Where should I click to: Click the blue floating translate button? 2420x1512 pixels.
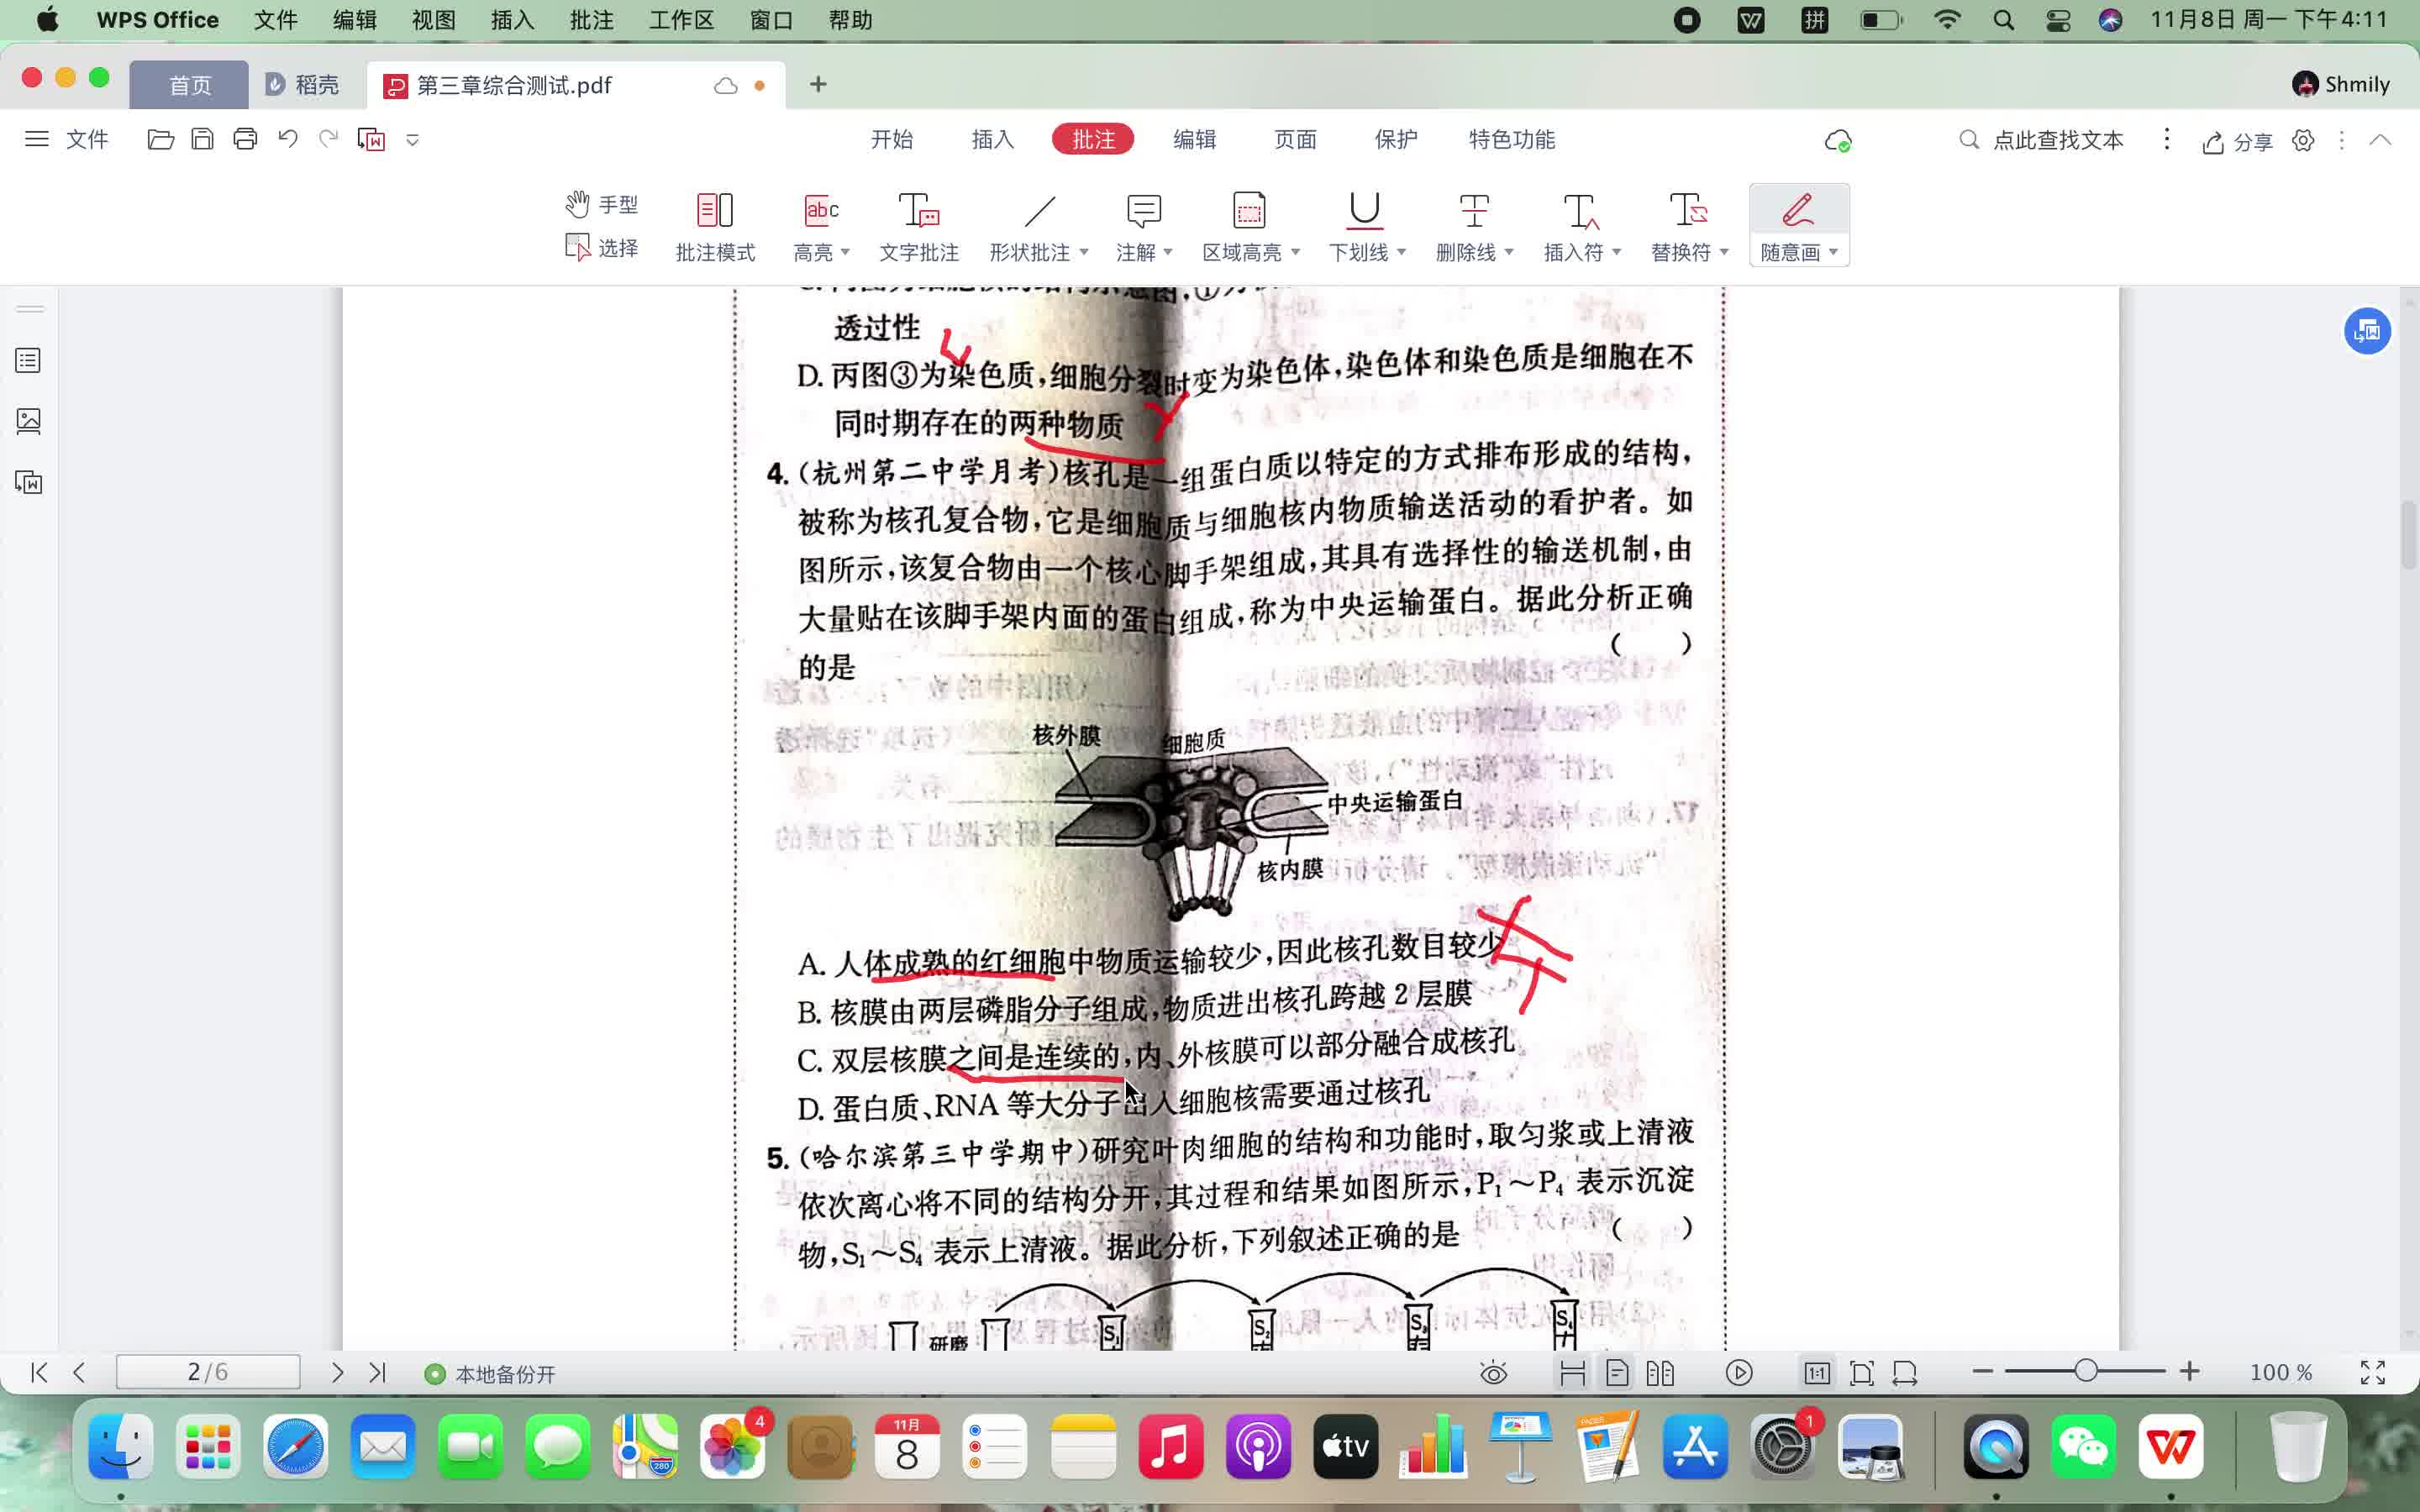[x=2367, y=330]
